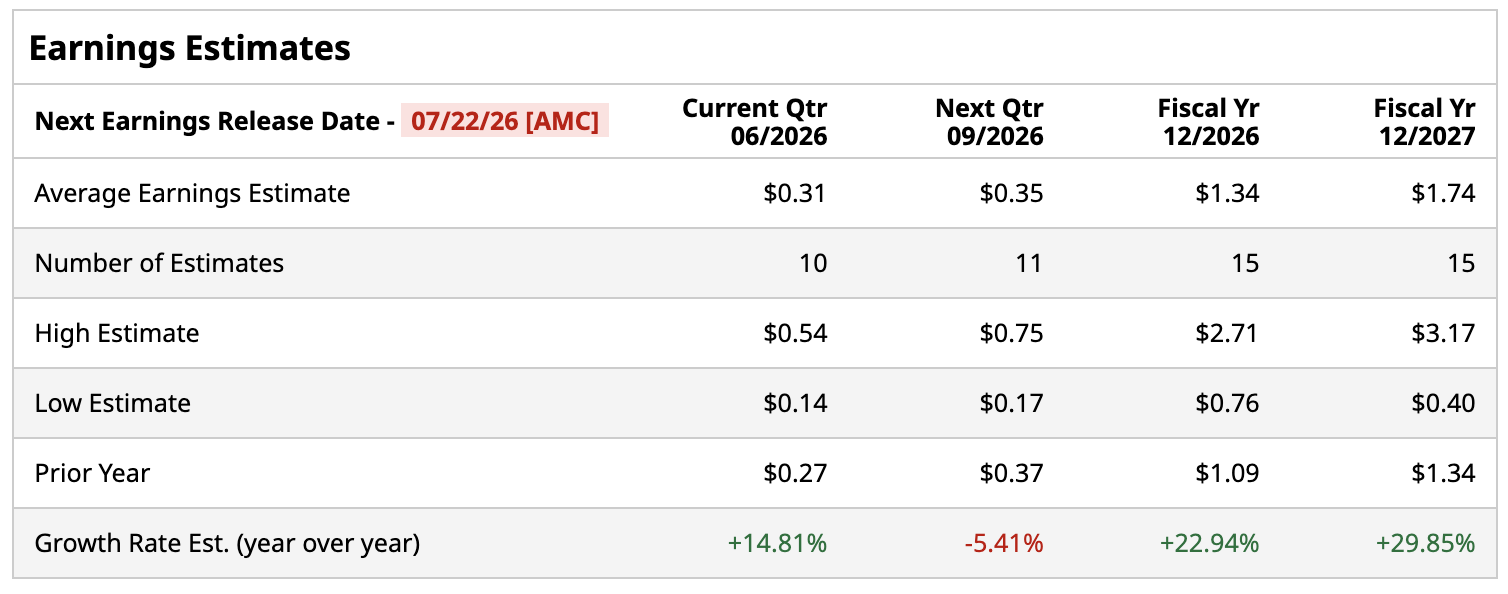The image size is (1508, 594).
Task: Select the Low Estimate row label
Action: (x=112, y=403)
